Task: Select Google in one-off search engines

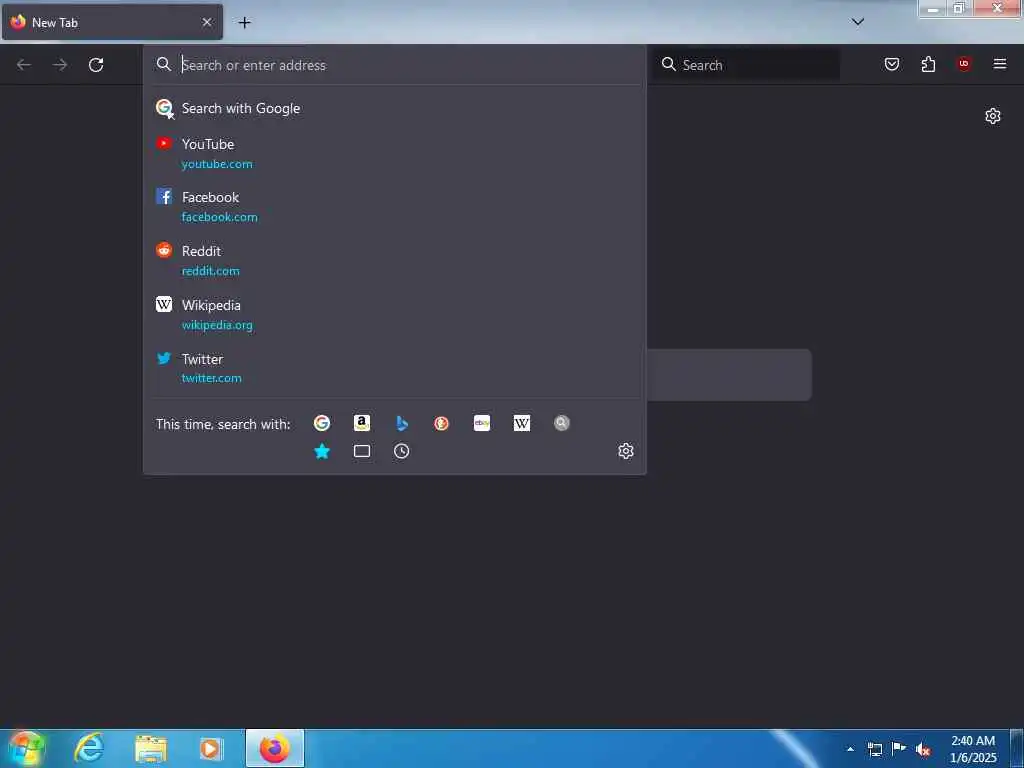Action: (322, 423)
